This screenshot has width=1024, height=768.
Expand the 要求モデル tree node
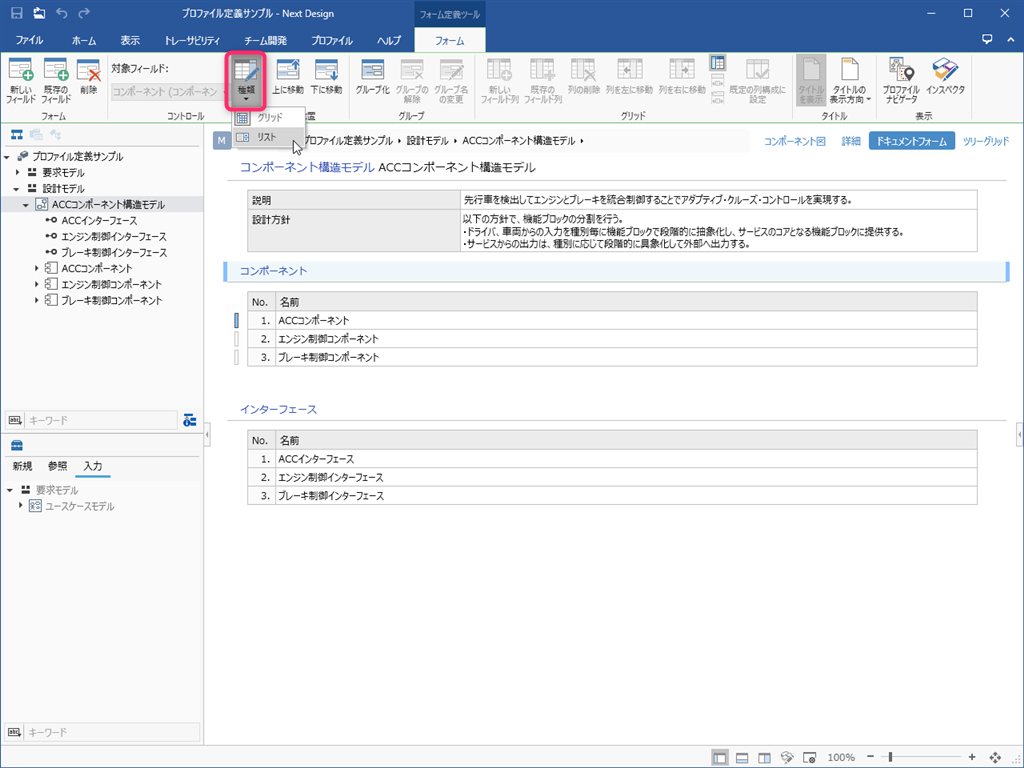(x=18, y=173)
